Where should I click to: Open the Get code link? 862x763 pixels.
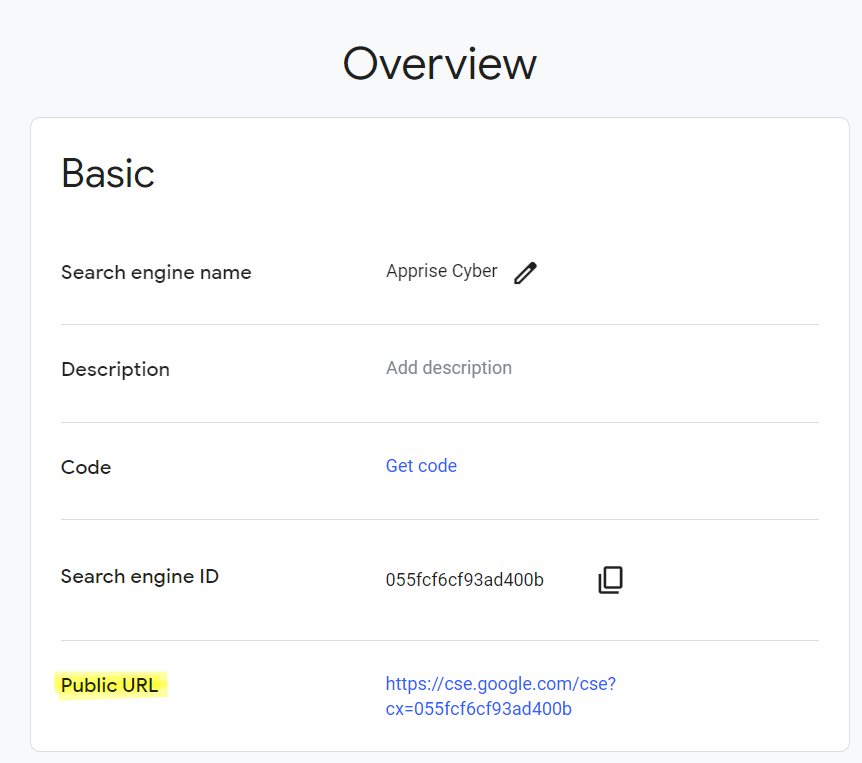(421, 466)
